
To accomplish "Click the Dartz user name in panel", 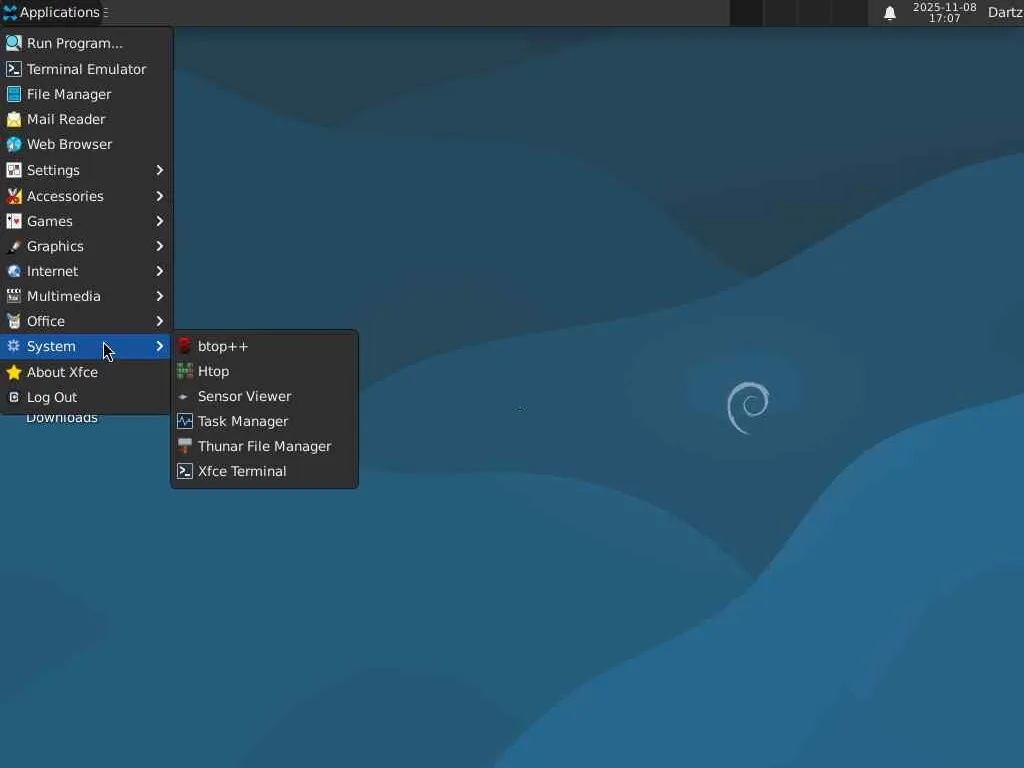I will click(x=1005, y=12).
